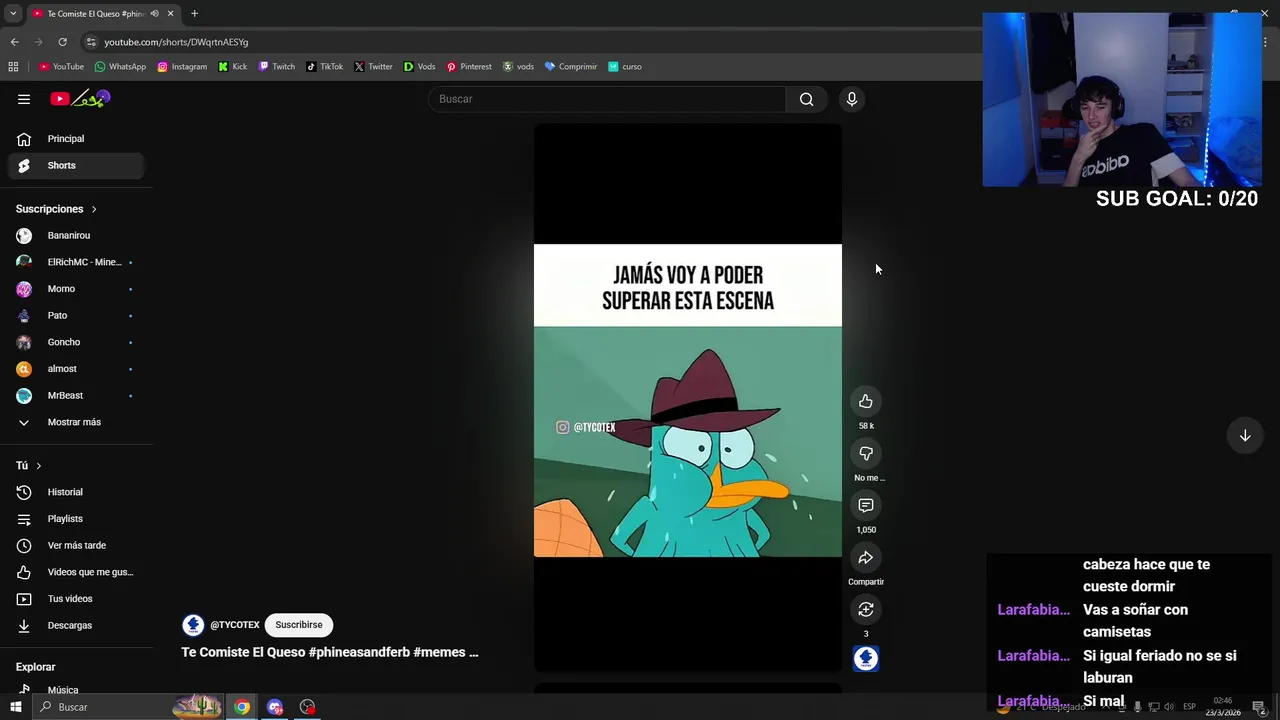Open the site information icon in address bar
1280x720 pixels.
click(91, 42)
